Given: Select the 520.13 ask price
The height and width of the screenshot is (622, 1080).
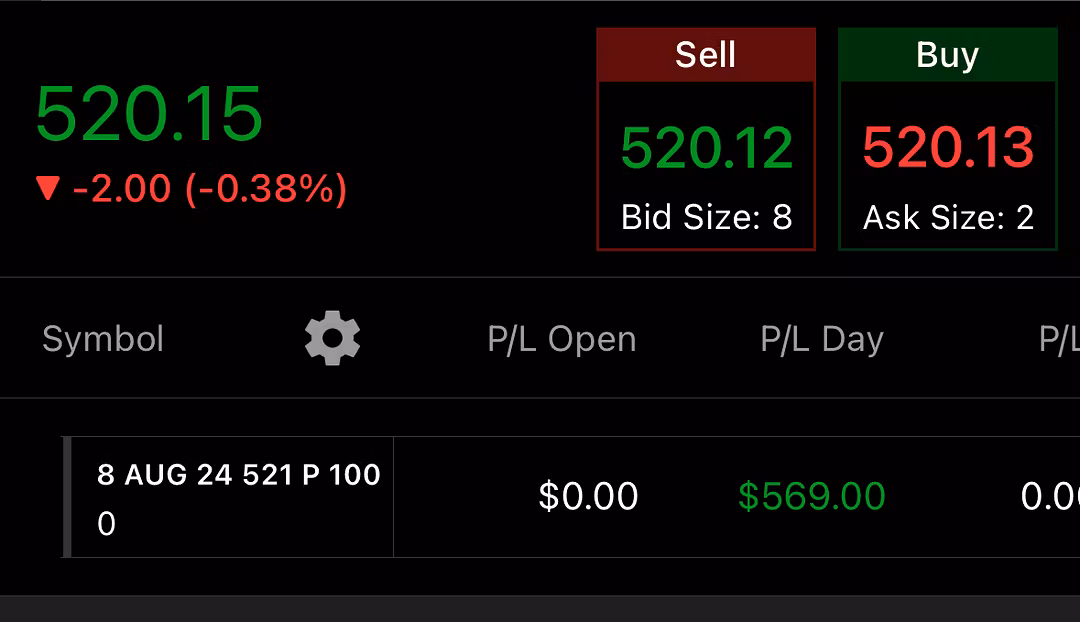Looking at the screenshot, I should coord(948,148).
